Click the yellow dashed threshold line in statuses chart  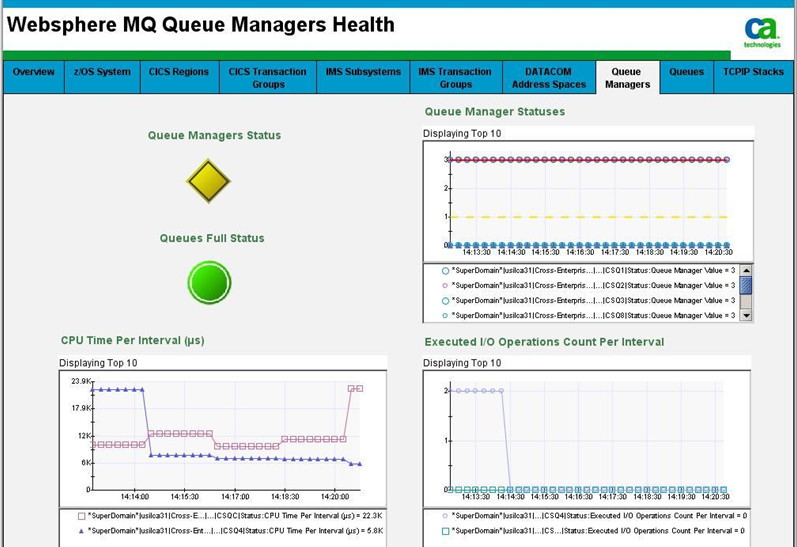click(589, 217)
